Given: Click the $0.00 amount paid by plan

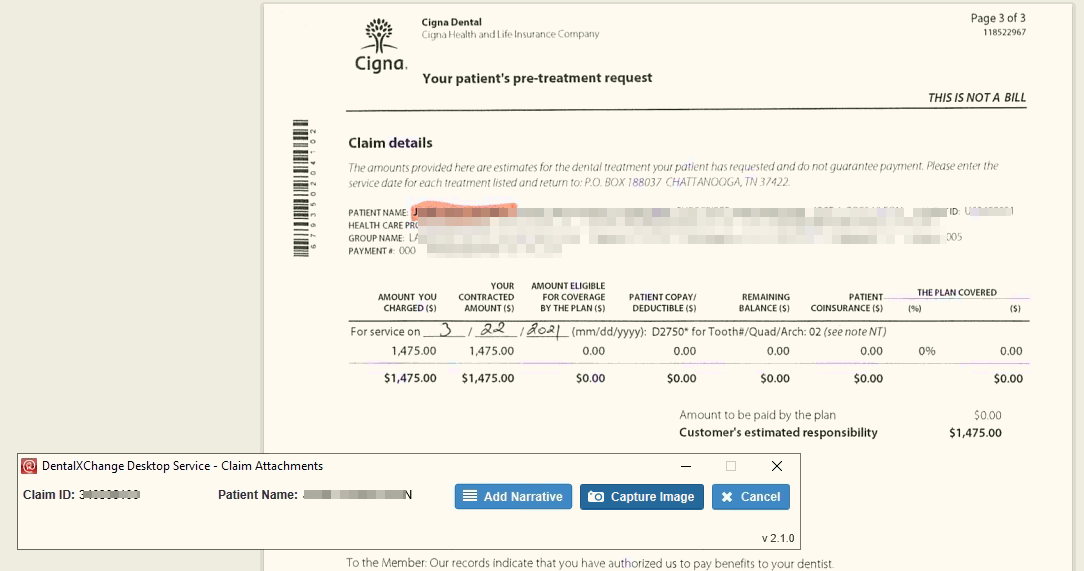Looking at the screenshot, I should coord(987,415).
